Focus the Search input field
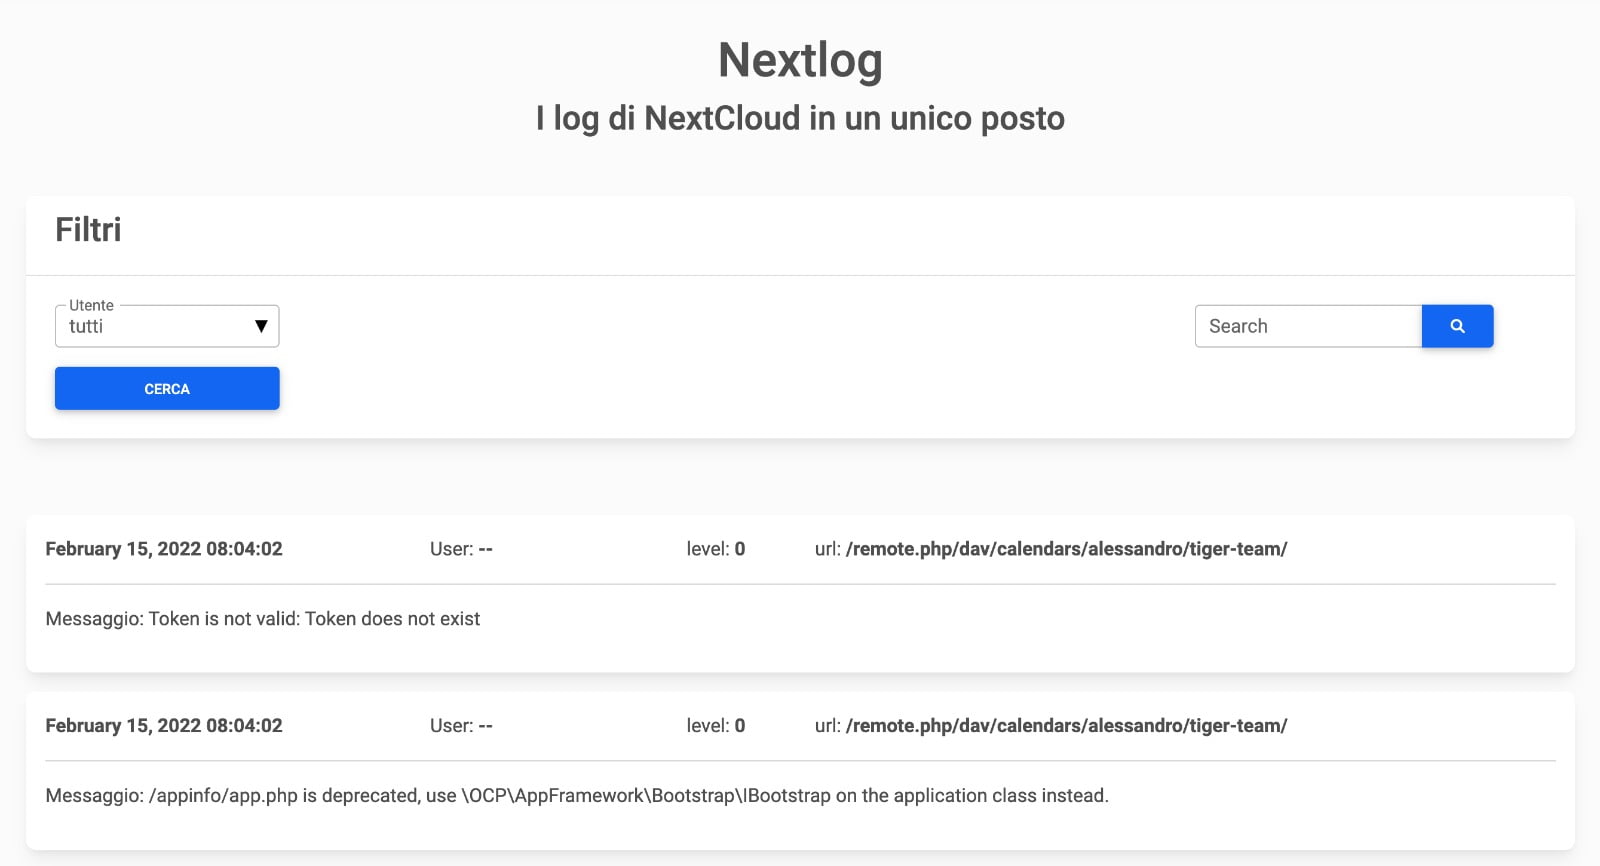 [1308, 326]
